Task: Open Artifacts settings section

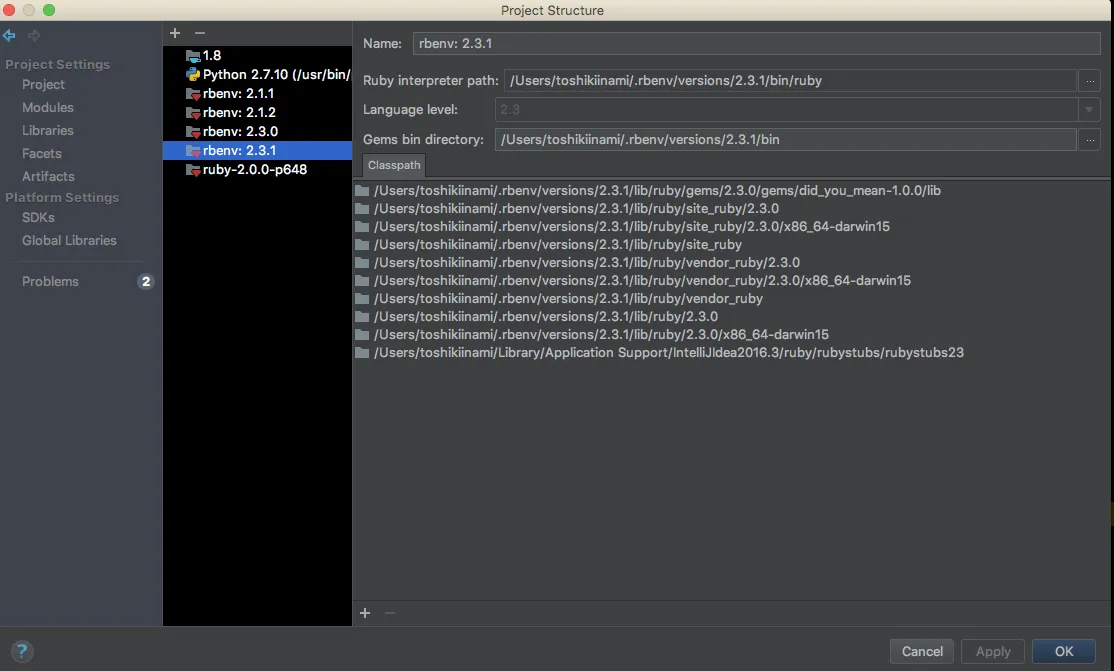Action: tap(48, 176)
